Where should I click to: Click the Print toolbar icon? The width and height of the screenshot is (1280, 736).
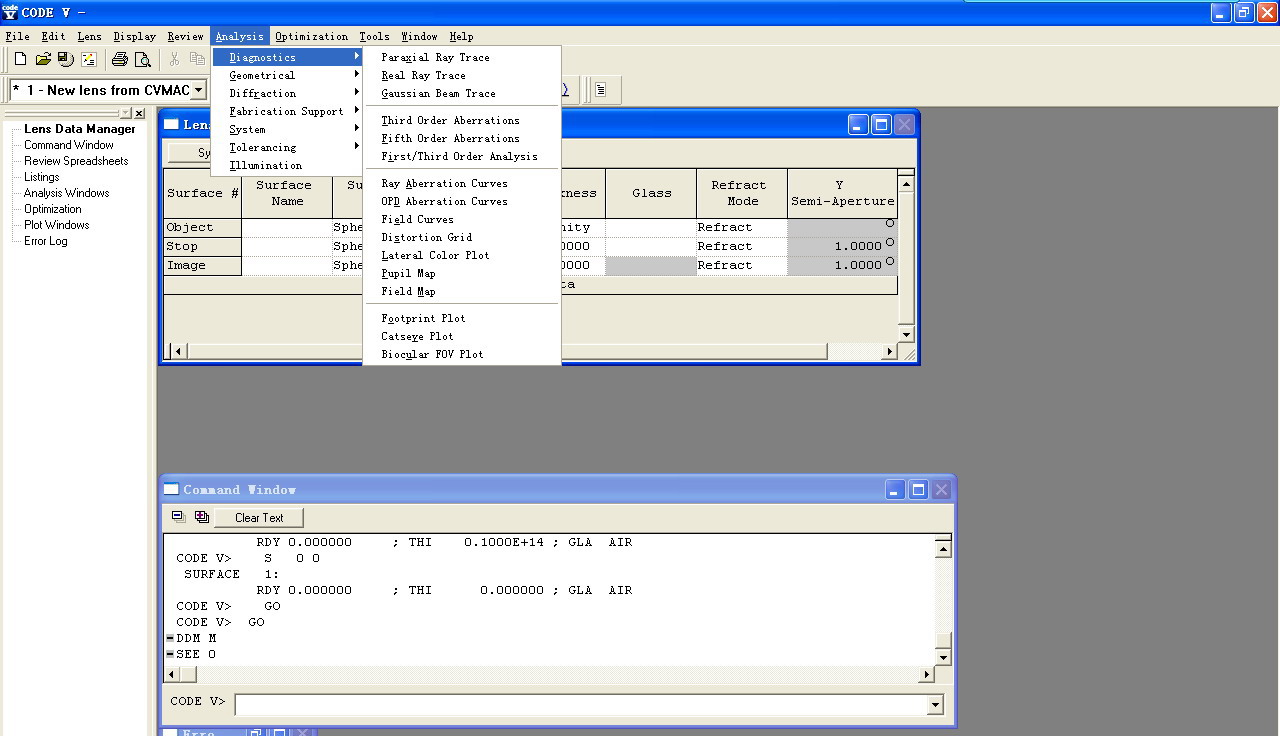[120, 60]
